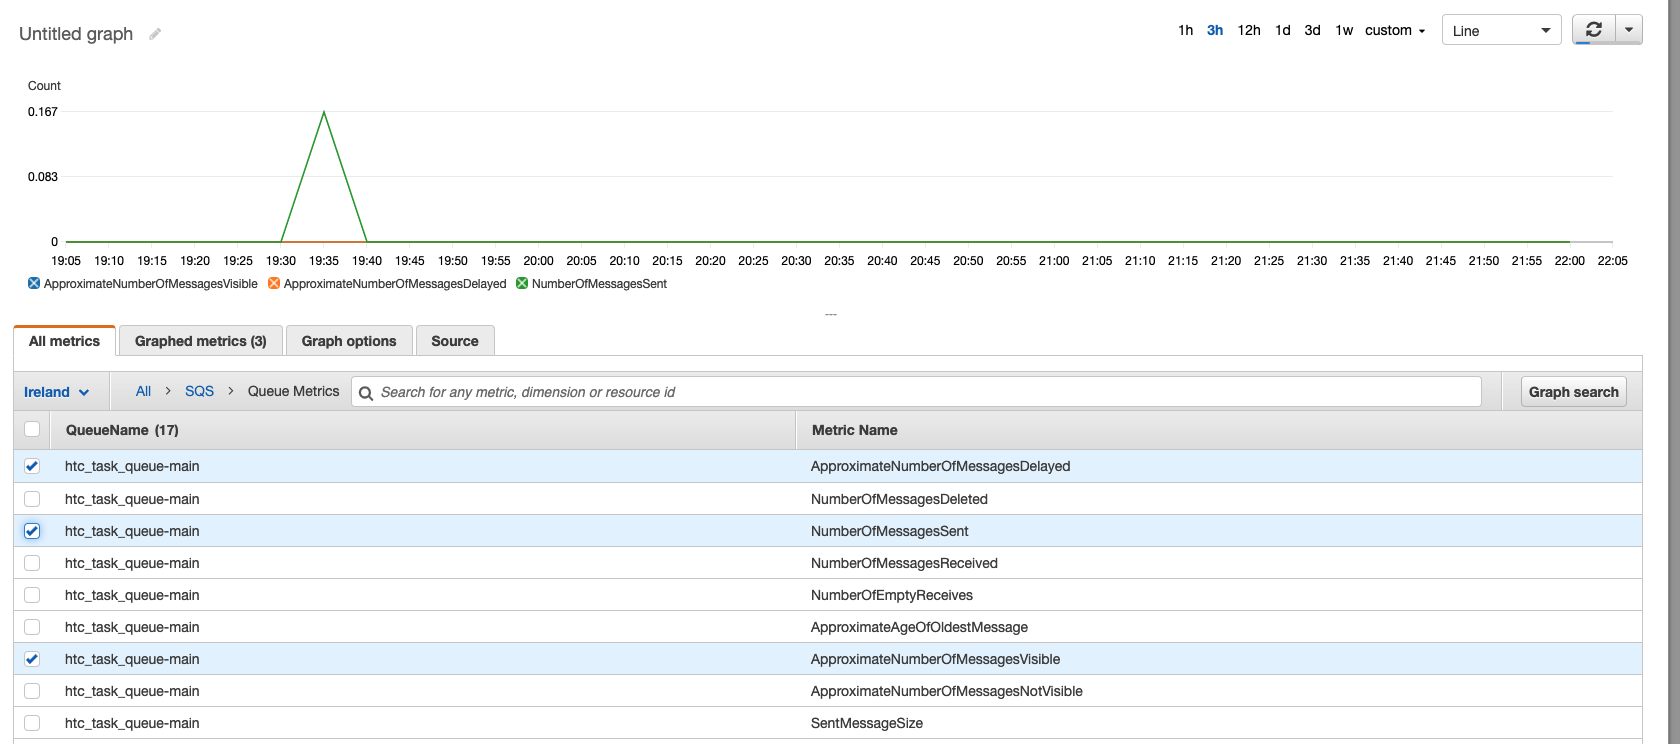This screenshot has width=1680, height=744.
Task: Open the refresh options dropdown arrow
Action: coord(1629,30)
